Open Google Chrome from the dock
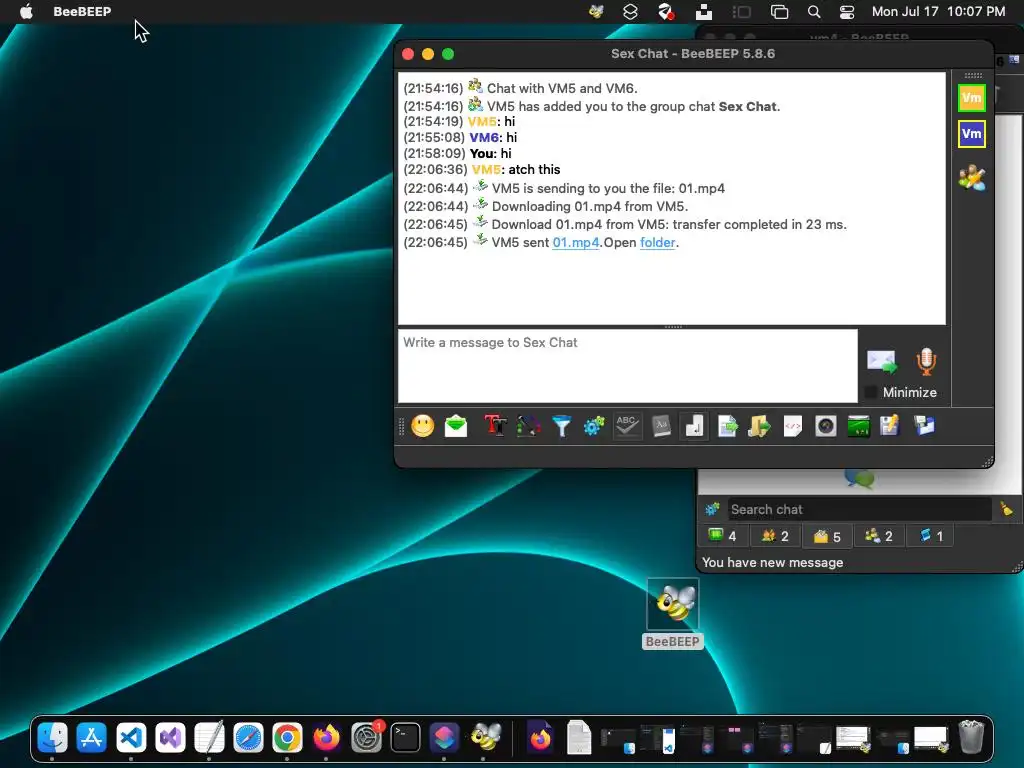1024x768 pixels. tap(287, 738)
